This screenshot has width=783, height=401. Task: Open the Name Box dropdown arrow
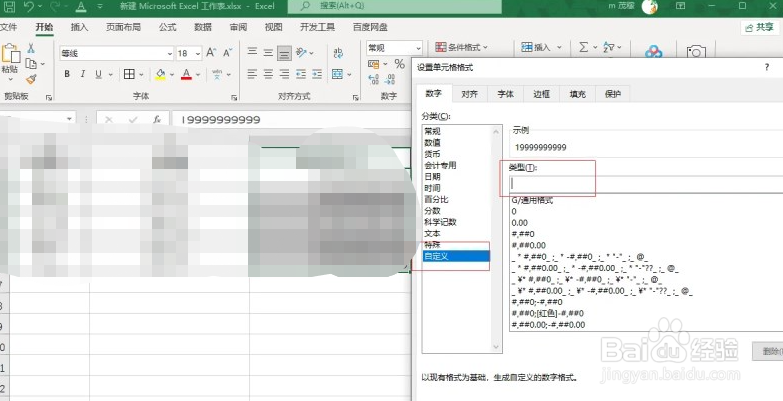coord(70,119)
